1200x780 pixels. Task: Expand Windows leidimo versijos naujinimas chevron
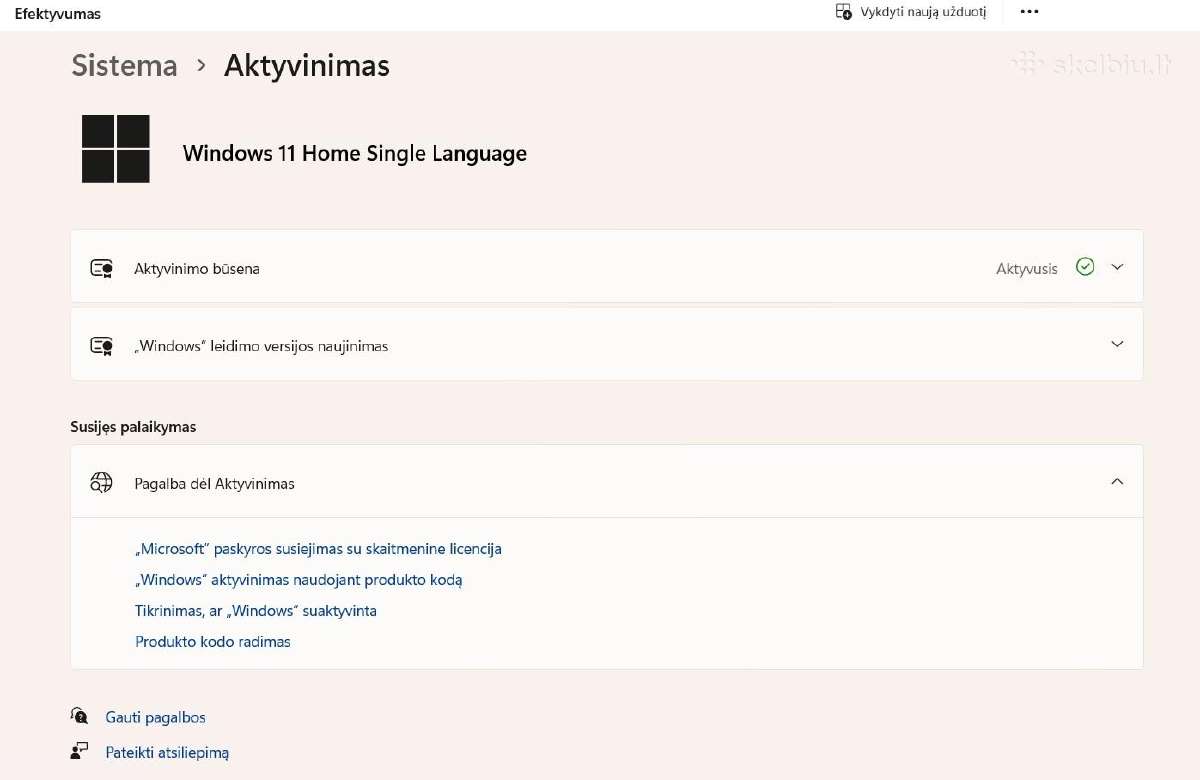click(1118, 344)
